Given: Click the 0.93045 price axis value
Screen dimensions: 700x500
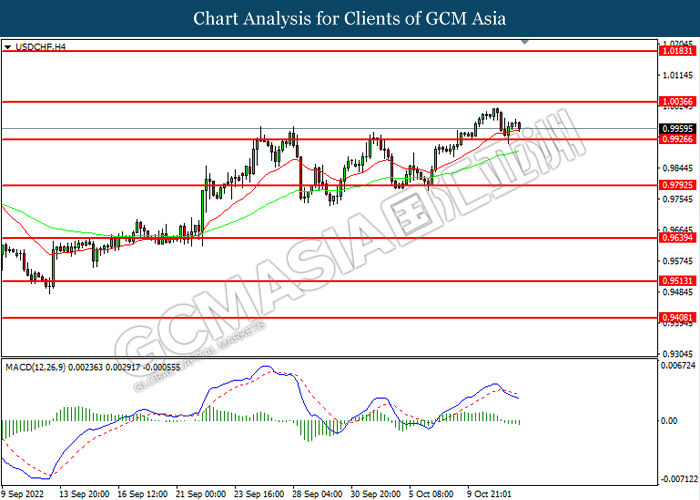Looking at the screenshot, I should [678, 354].
